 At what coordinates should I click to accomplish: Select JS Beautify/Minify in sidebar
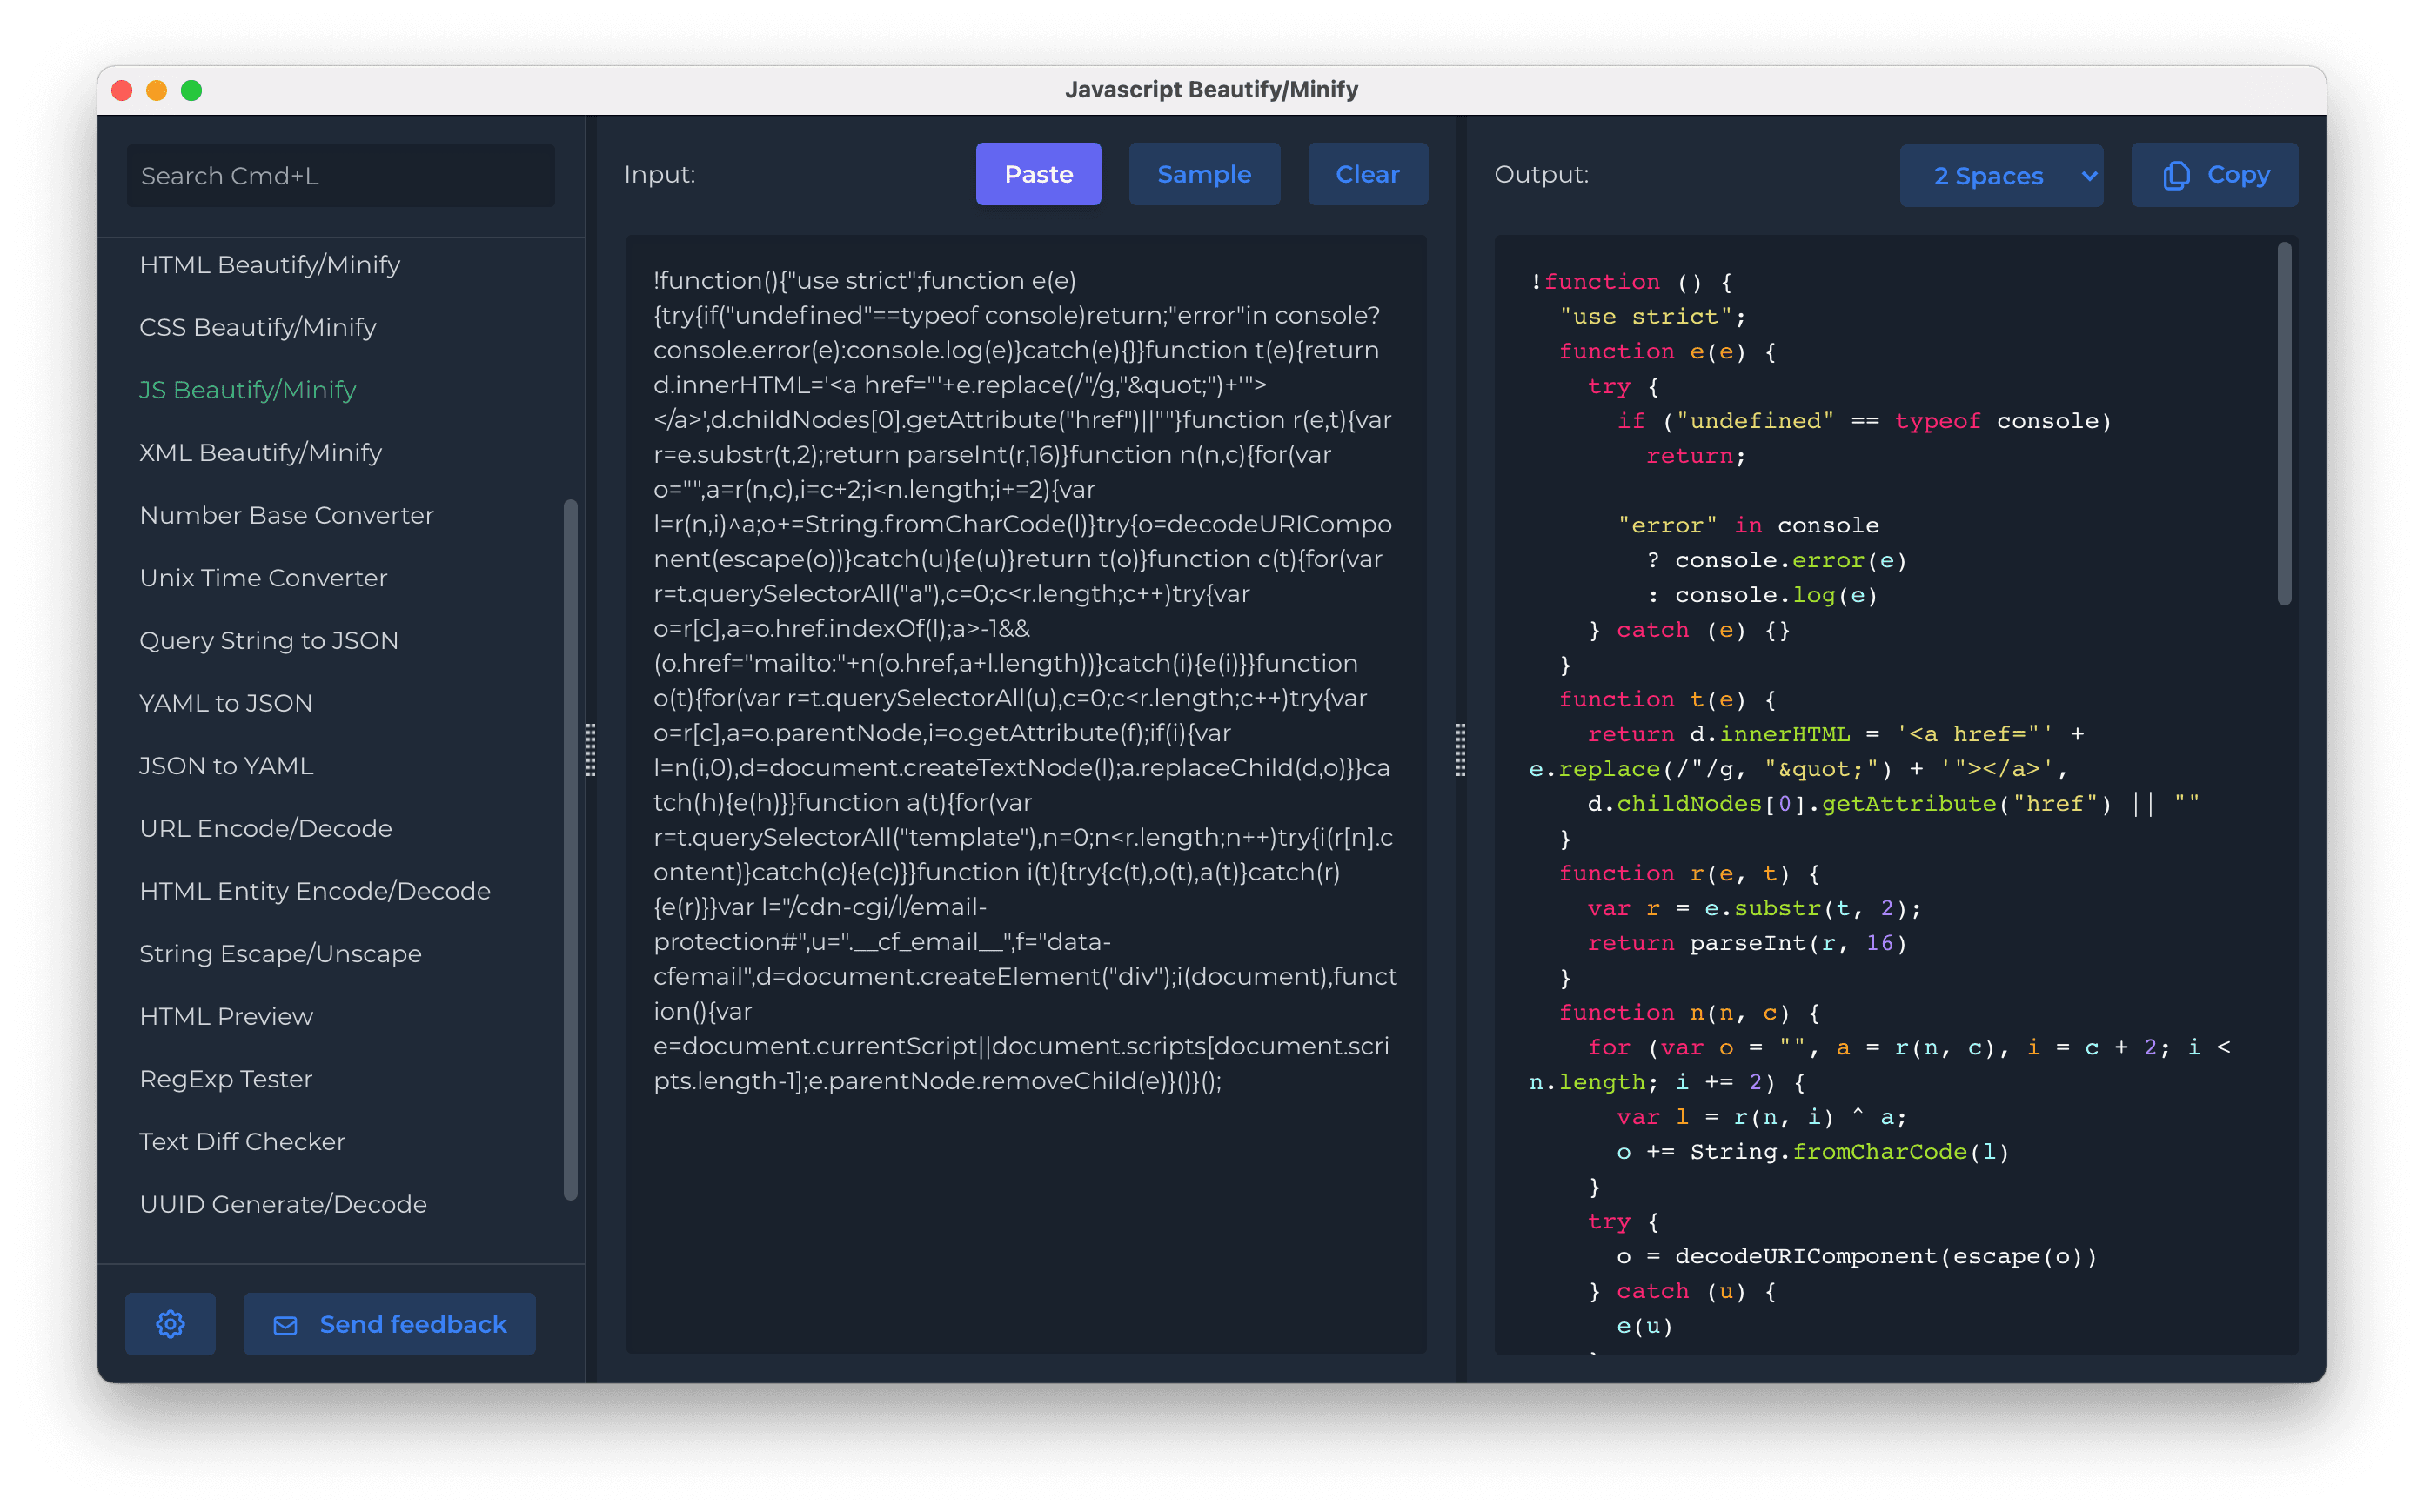[248, 390]
